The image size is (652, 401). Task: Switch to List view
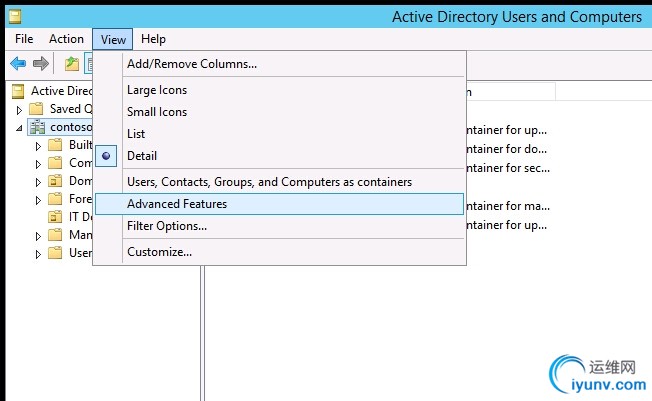(279, 134)
